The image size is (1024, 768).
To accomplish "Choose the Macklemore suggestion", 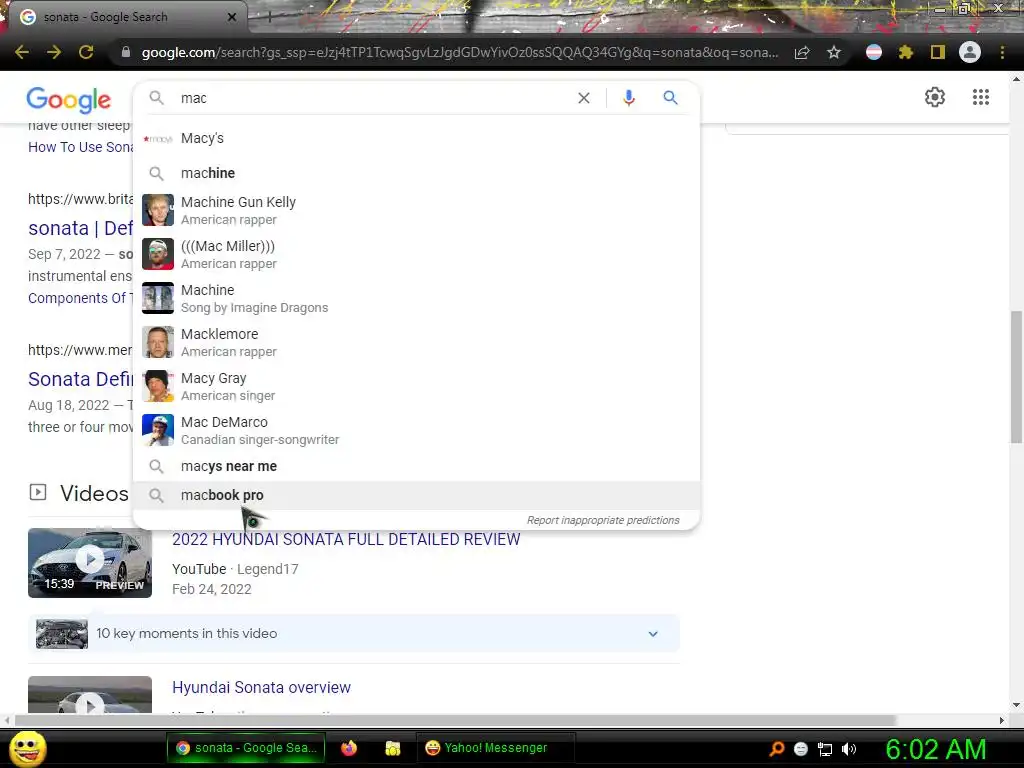I will tap(417, 342).
